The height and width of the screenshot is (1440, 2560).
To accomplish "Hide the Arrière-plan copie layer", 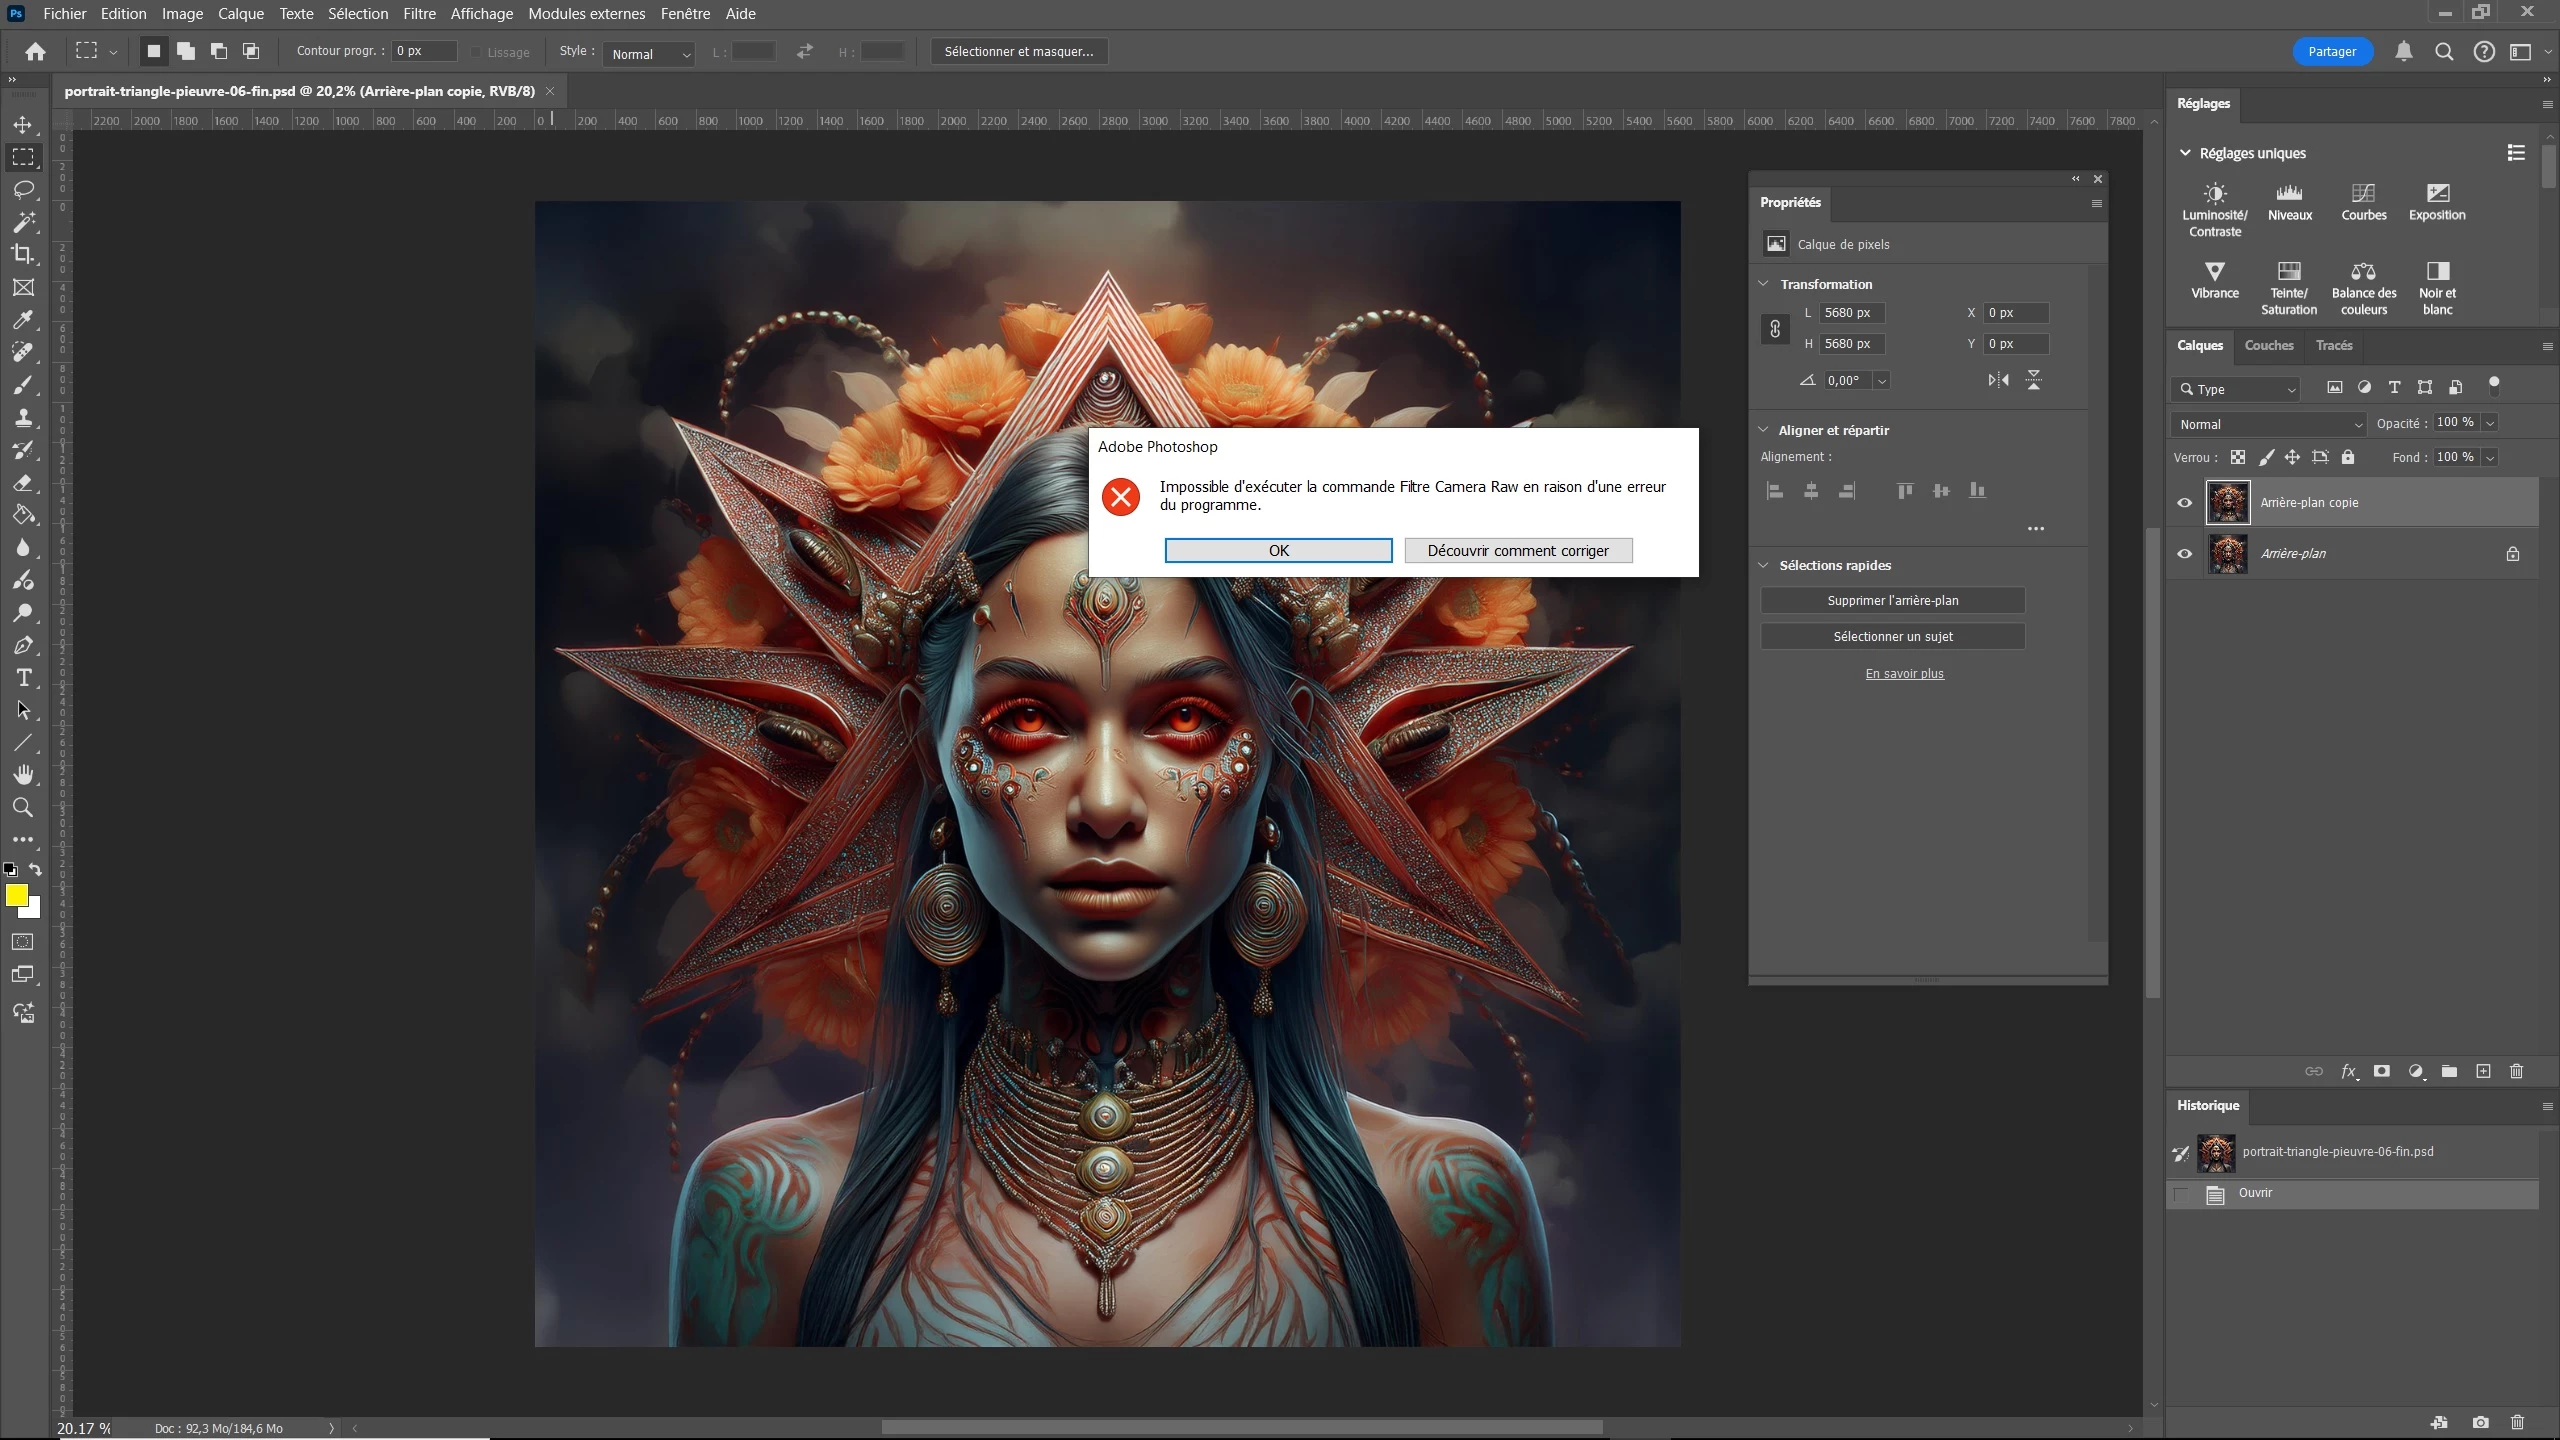I will click(x=2185, y=503).
